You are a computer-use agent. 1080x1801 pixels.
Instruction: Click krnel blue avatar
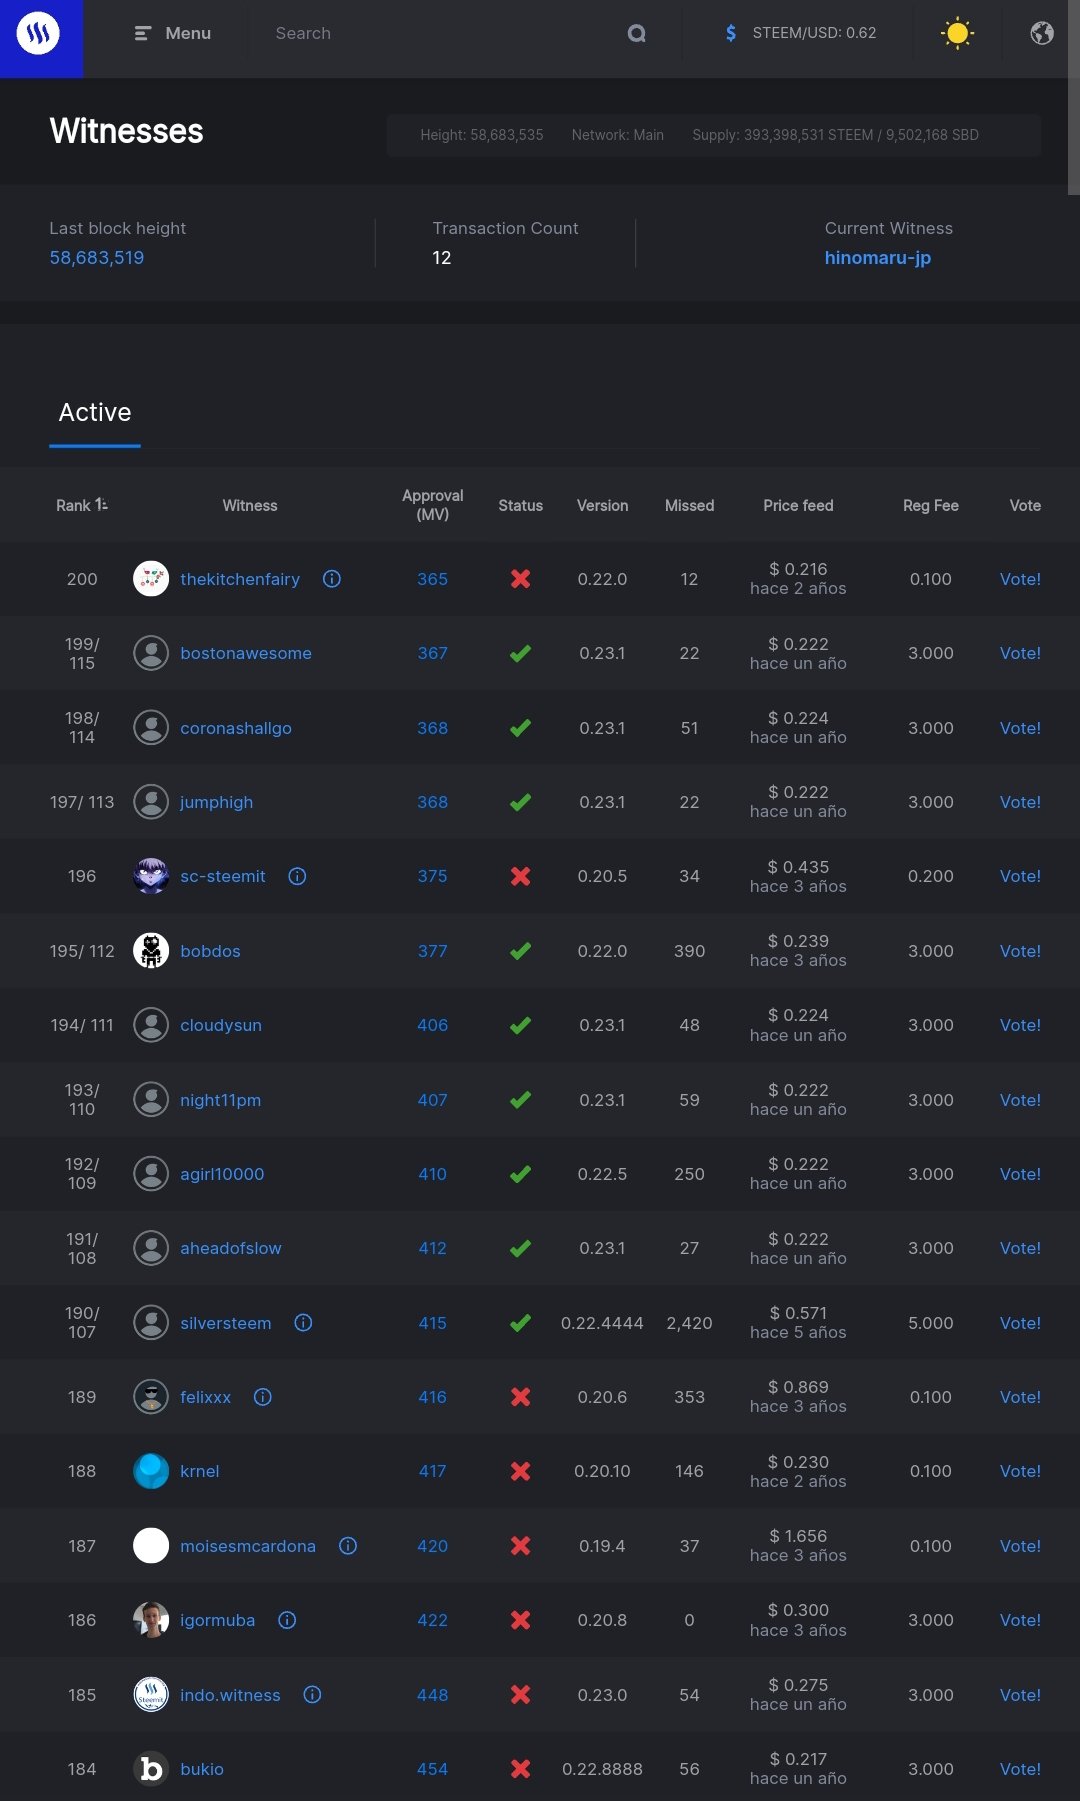pos(151,1471)
